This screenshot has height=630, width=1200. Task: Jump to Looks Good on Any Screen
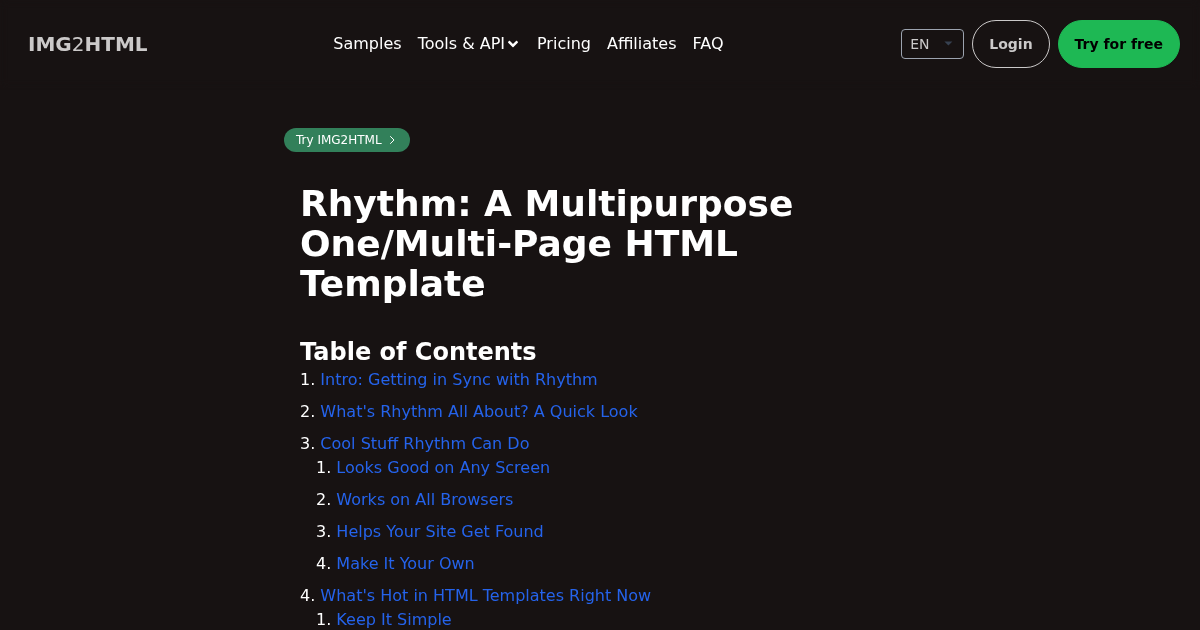pyautogui.click(x=442, y=468)
